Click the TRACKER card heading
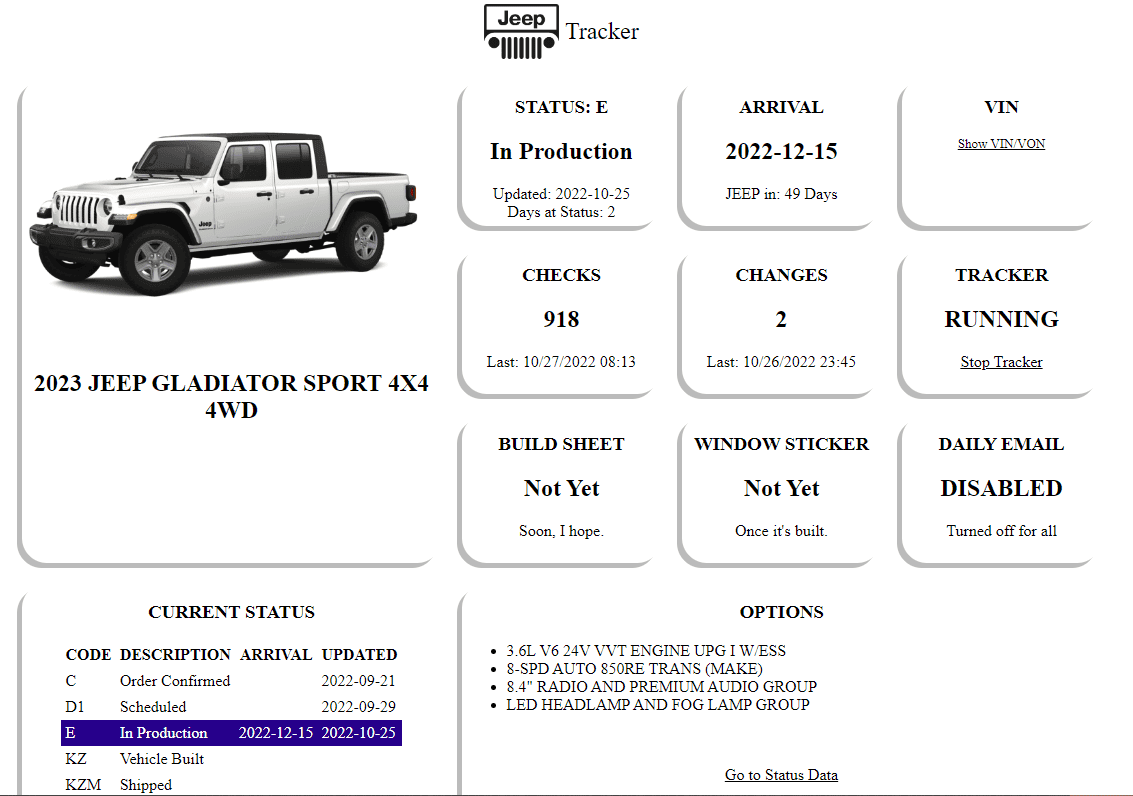This screenshot has height=796, width=1133. [1001, 275]
